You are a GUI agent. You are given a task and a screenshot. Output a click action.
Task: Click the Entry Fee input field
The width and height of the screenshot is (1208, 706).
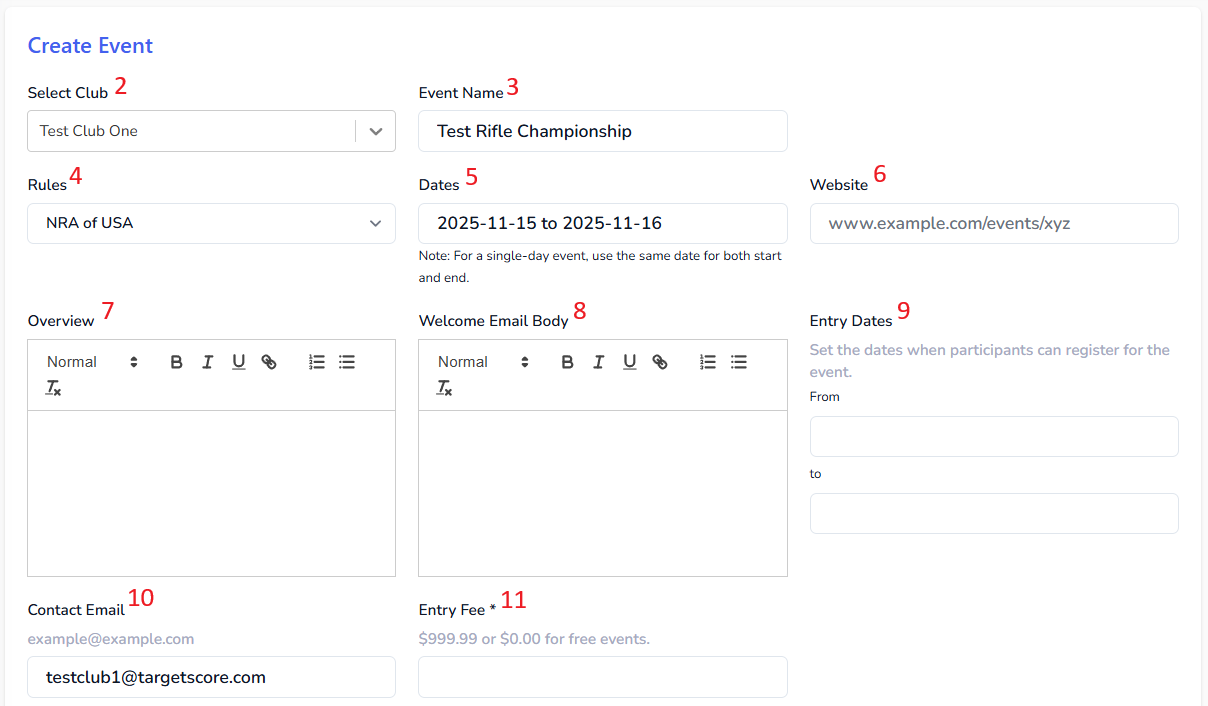[x=602, y=677]
